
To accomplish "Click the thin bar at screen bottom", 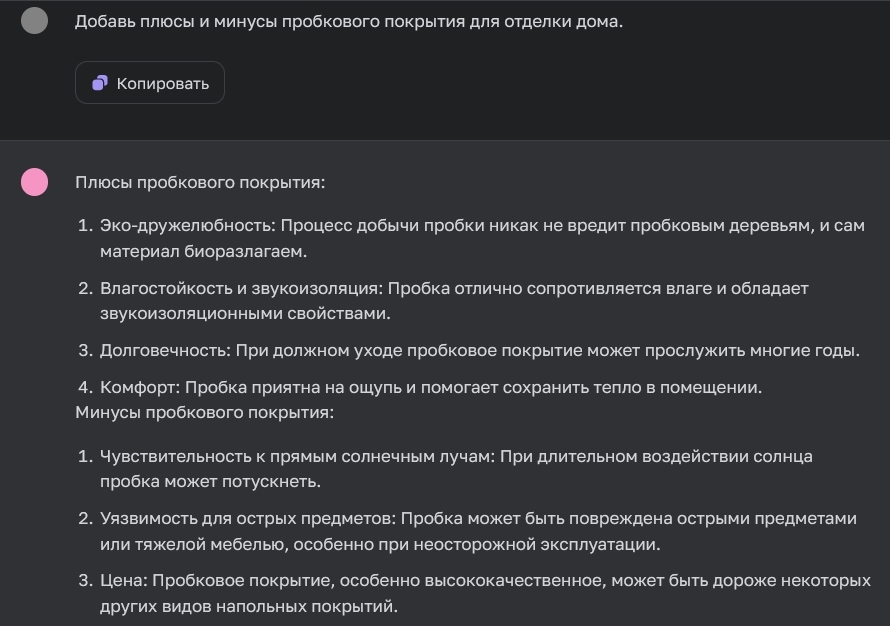I will click(445, 623).
